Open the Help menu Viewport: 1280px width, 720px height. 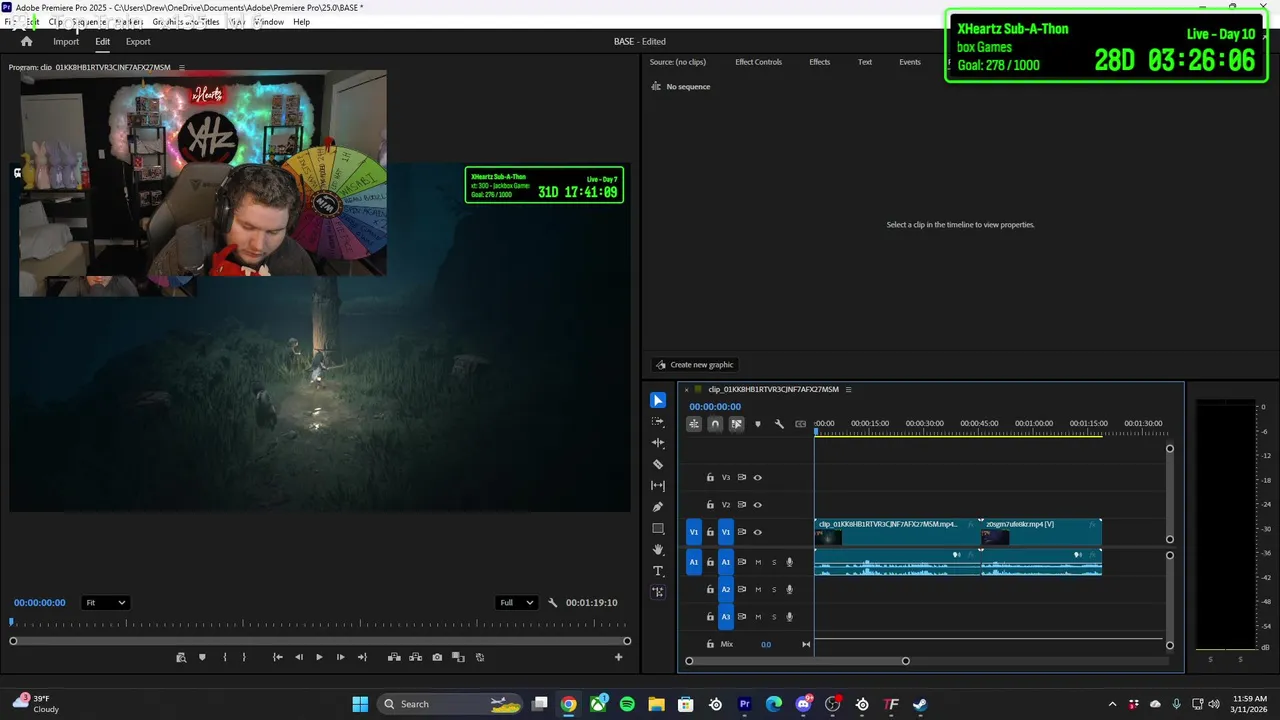[301, 22]
